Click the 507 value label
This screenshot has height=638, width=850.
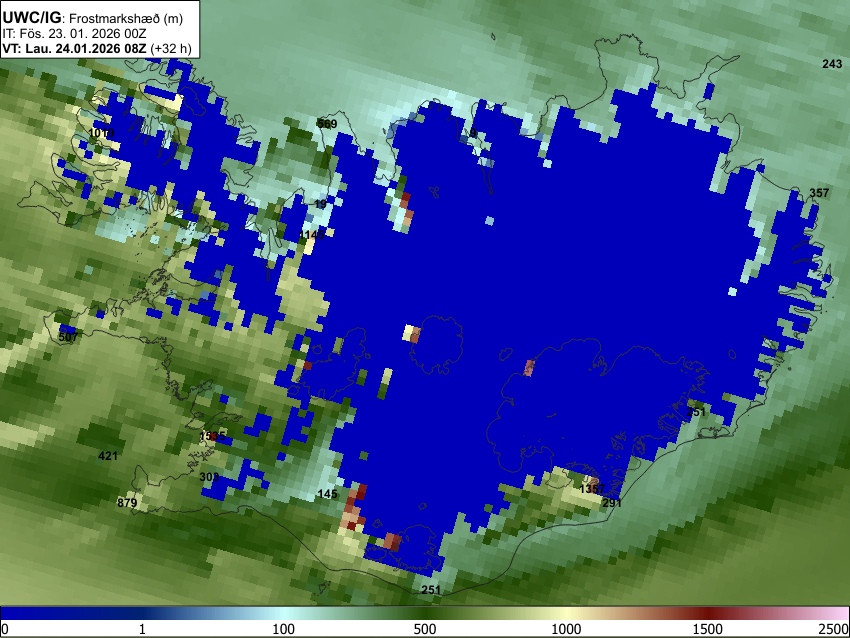click(68, 337)
